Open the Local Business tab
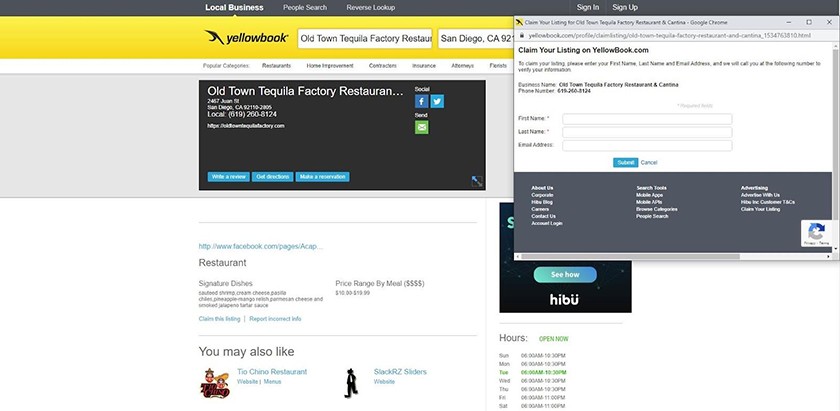 234,8
